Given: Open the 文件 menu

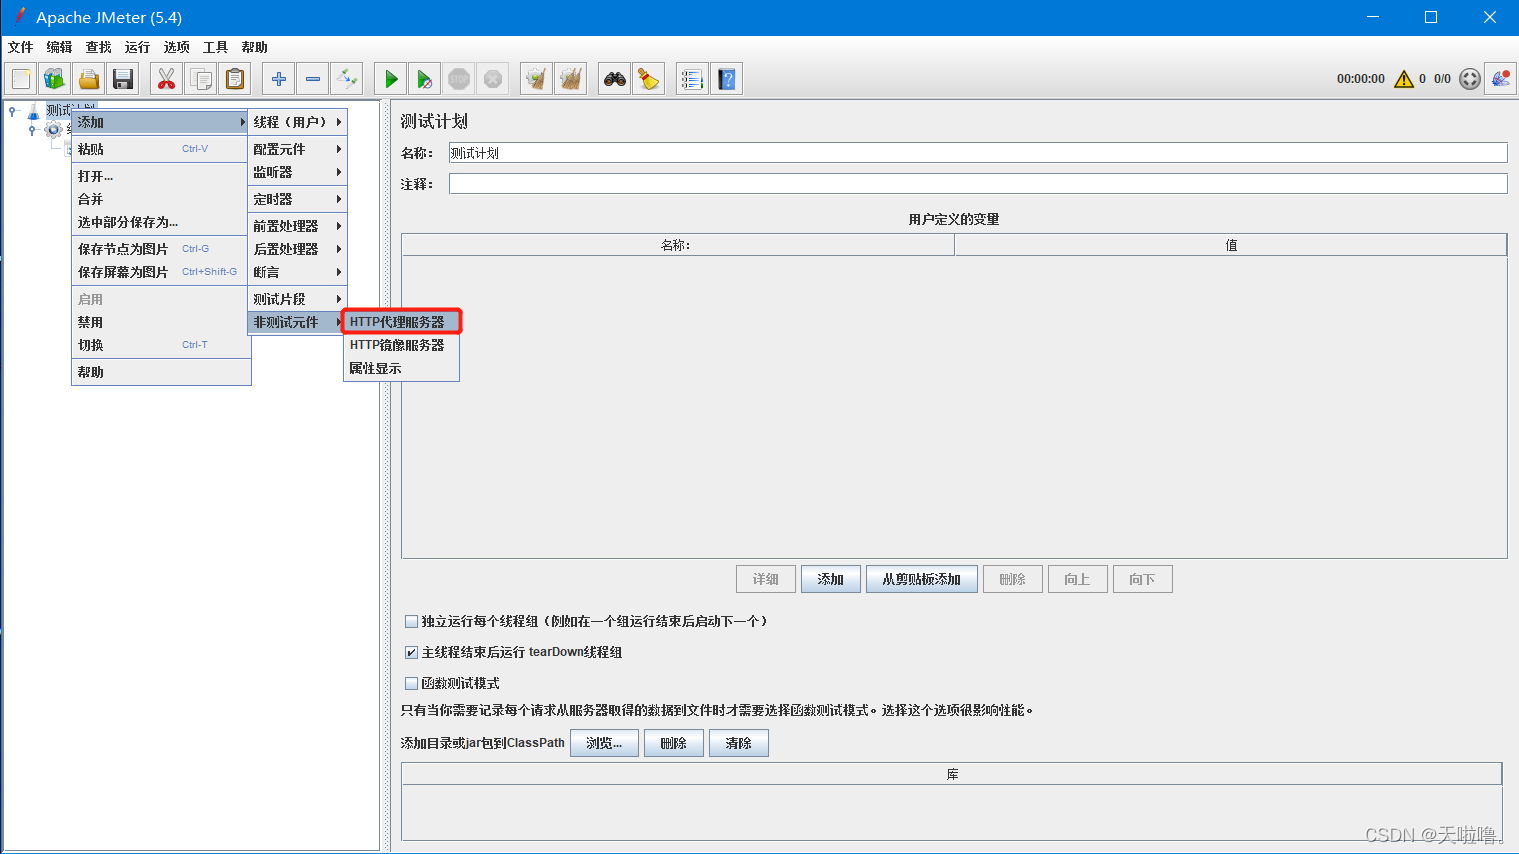Looking at the screenshot, I should tap(20, 47).
